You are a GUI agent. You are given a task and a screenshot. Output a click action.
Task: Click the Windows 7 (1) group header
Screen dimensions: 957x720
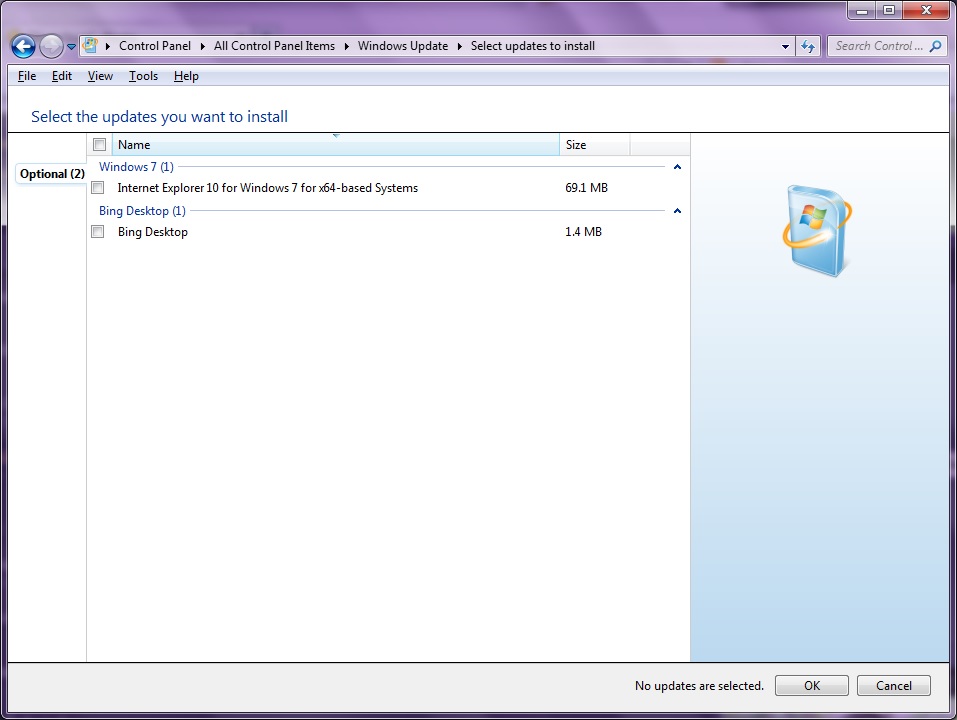(x=136, y=167)
